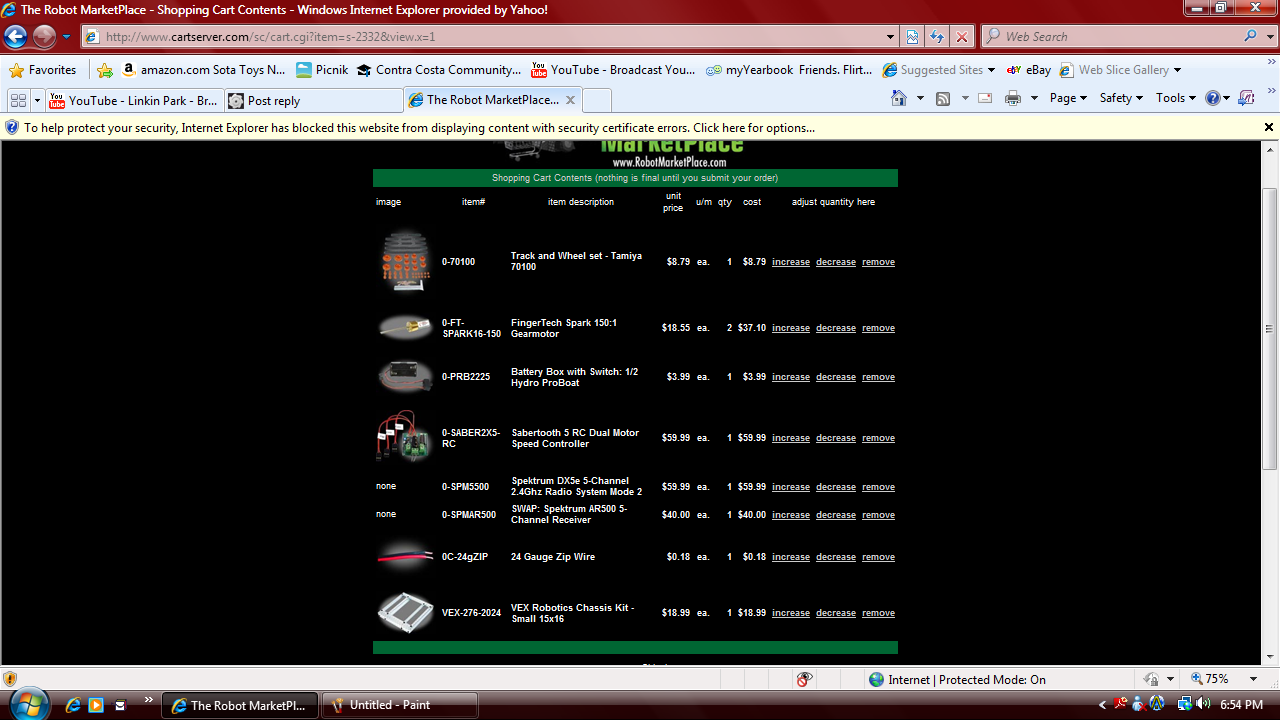Image resolution: width=1280 pixels, height=720 pixels.
Task: Click the Home icon in command bar
Action: click(899, 98)
